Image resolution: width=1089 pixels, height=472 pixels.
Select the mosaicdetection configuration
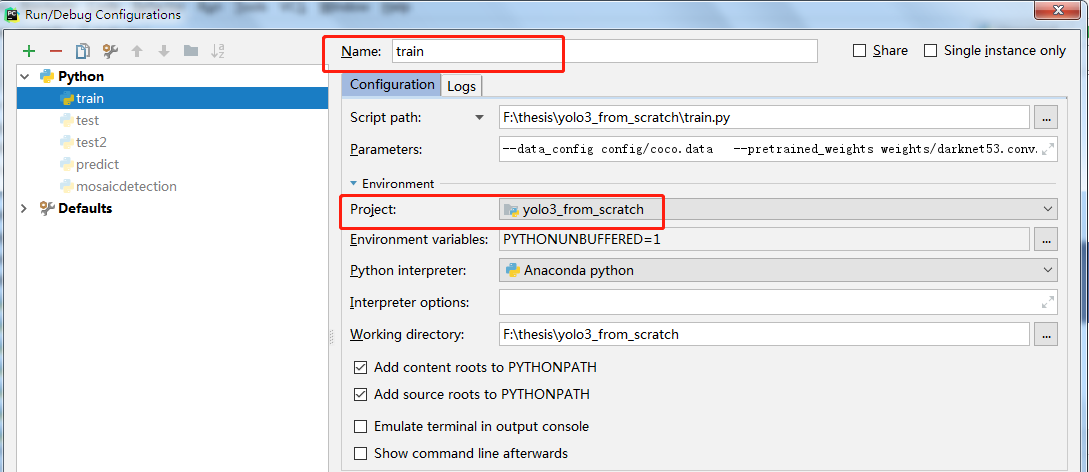tap(126, 187)
